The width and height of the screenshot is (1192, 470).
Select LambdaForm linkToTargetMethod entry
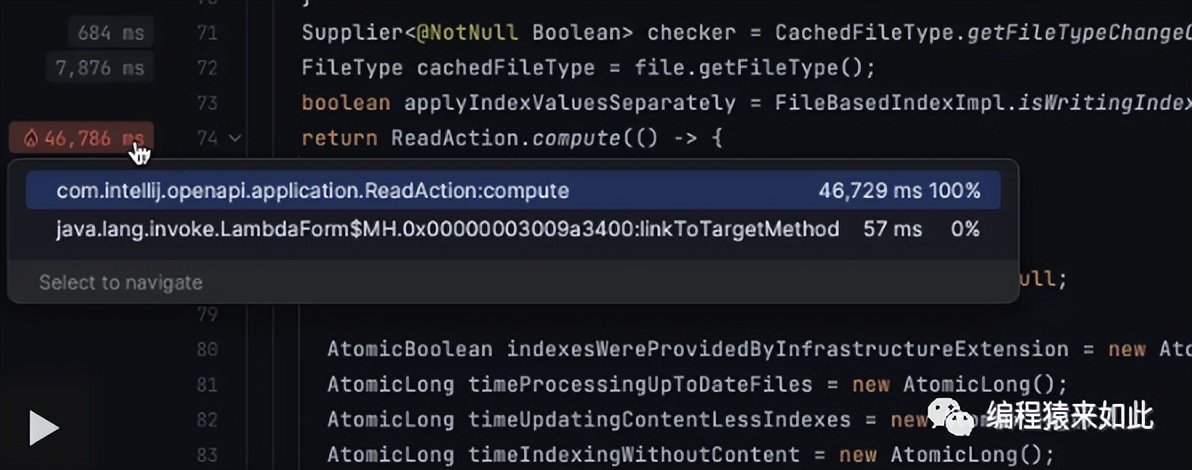pos(447,229)
